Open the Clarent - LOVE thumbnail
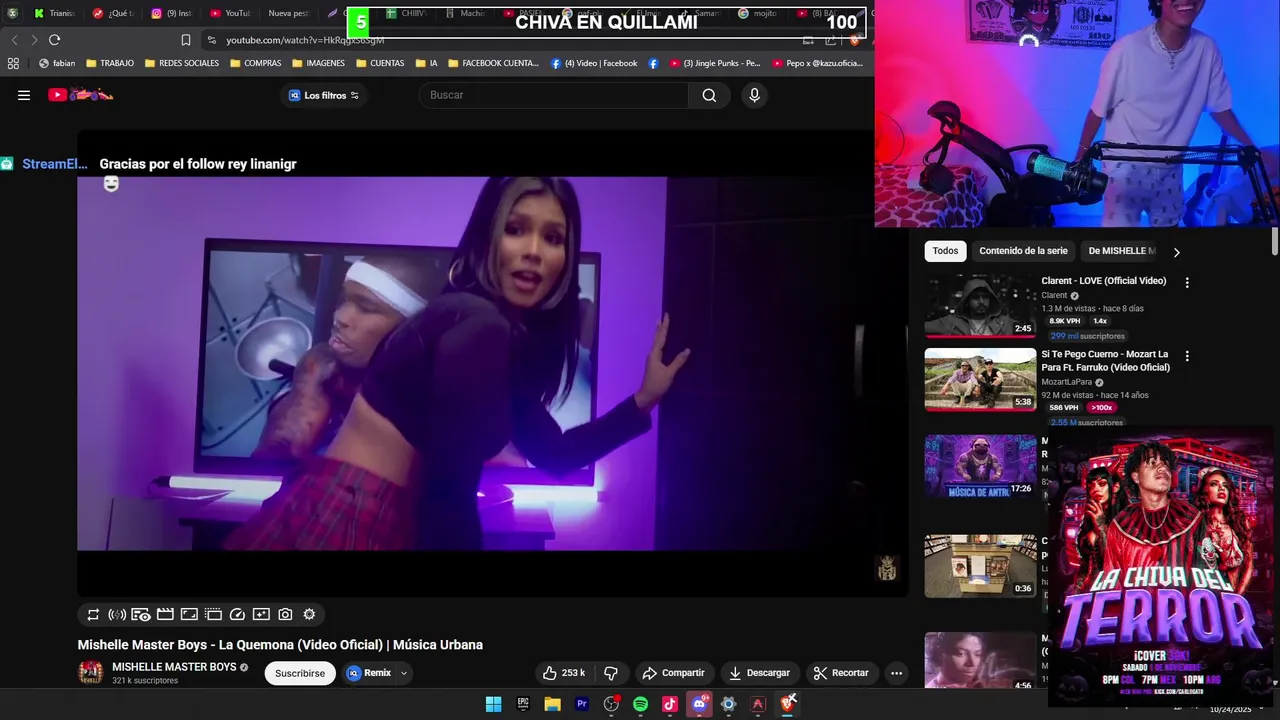 [x=980, y=306]
